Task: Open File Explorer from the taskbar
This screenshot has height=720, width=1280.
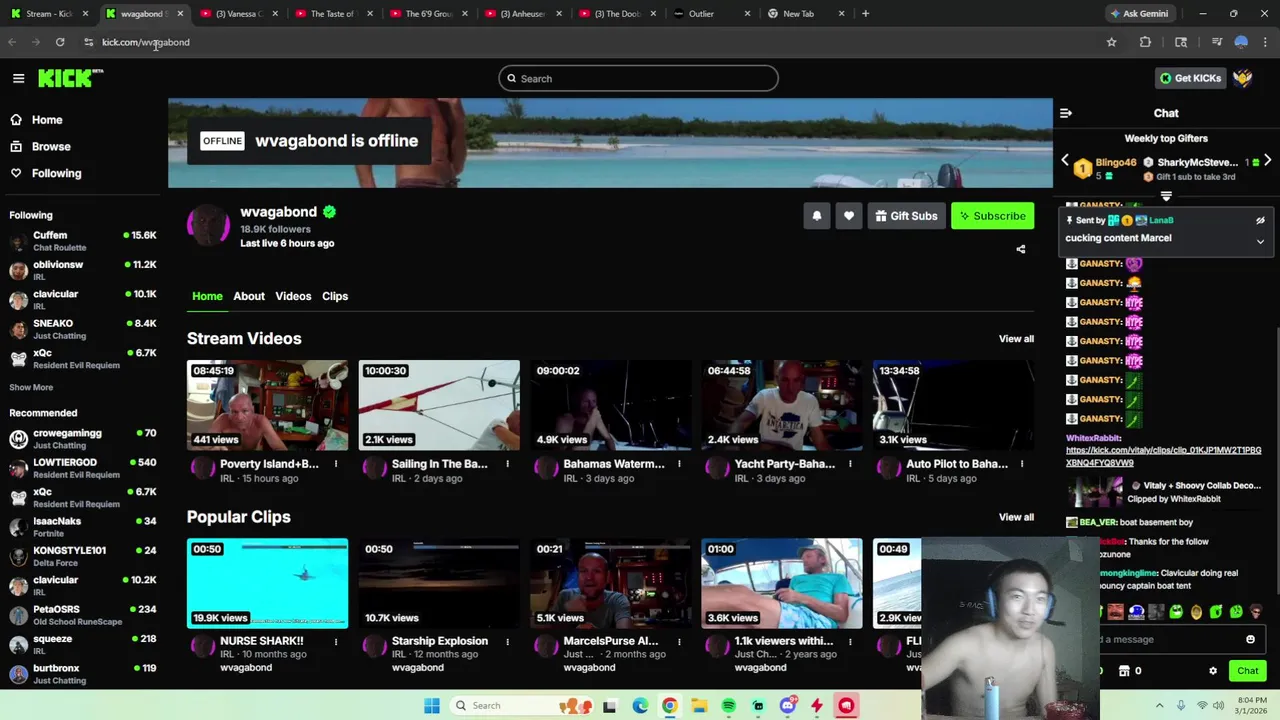Action: click(x=699, y=706)
